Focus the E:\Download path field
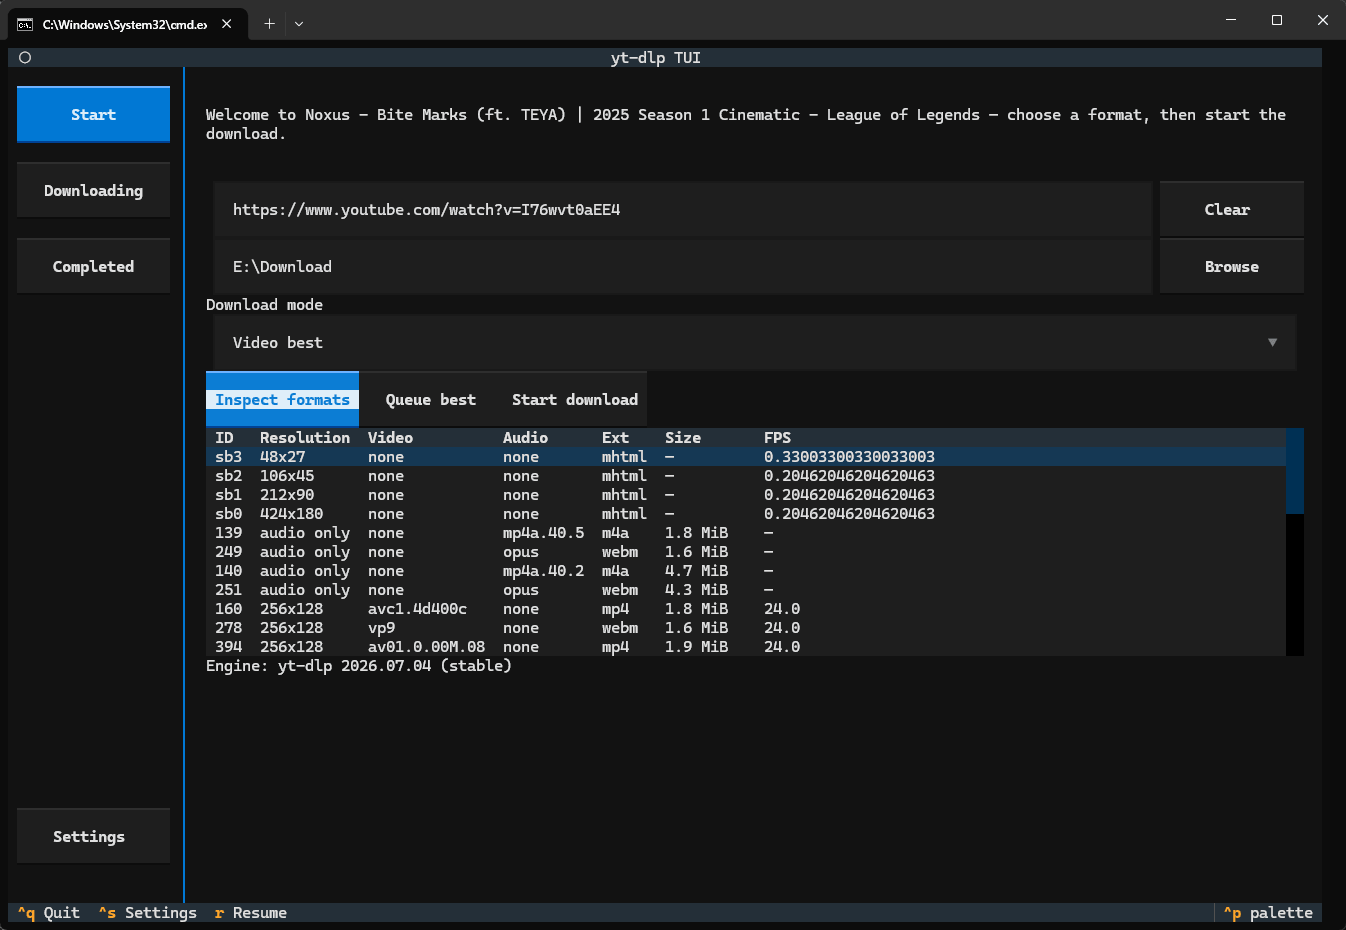1346x930 pixels. pos(683,267)
